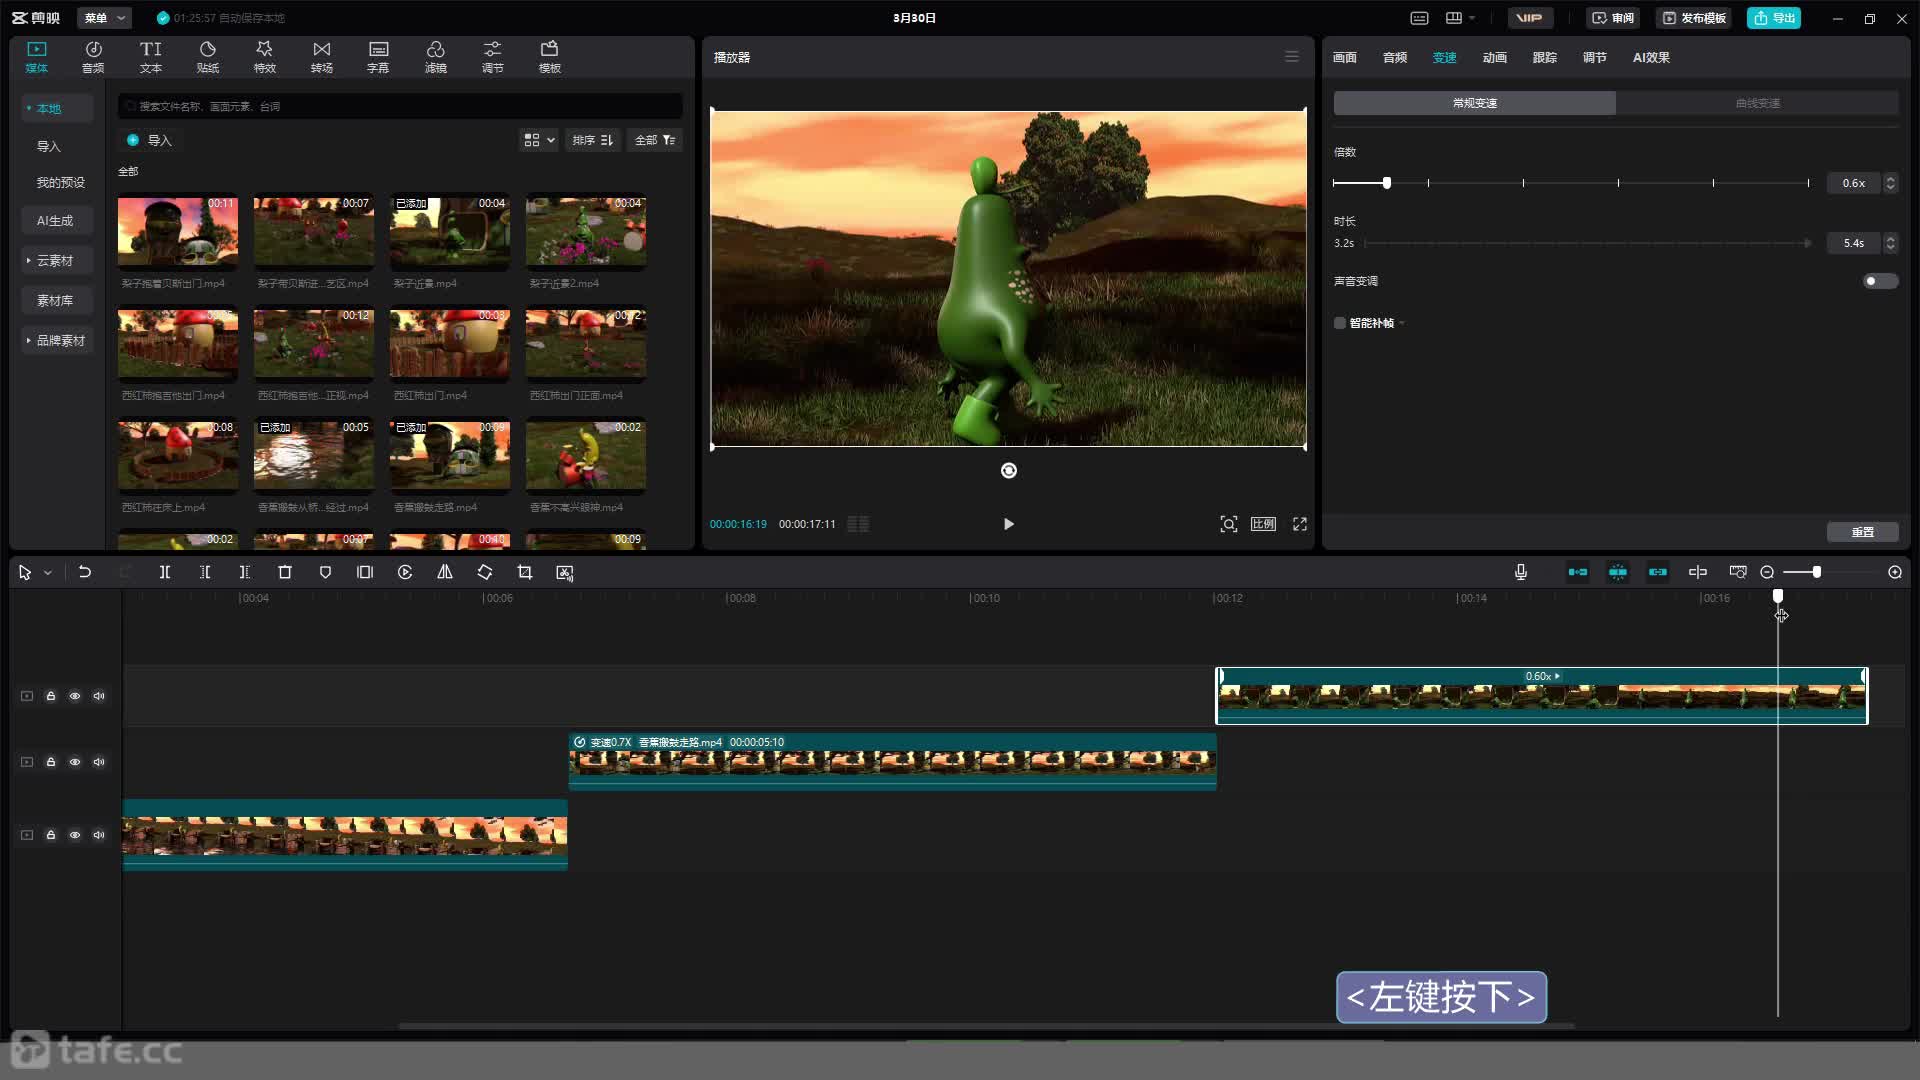This screenshot has height=1080, width=1920.
Task: Hide the top video track with eye icon
Action: (x=75, y=696)
